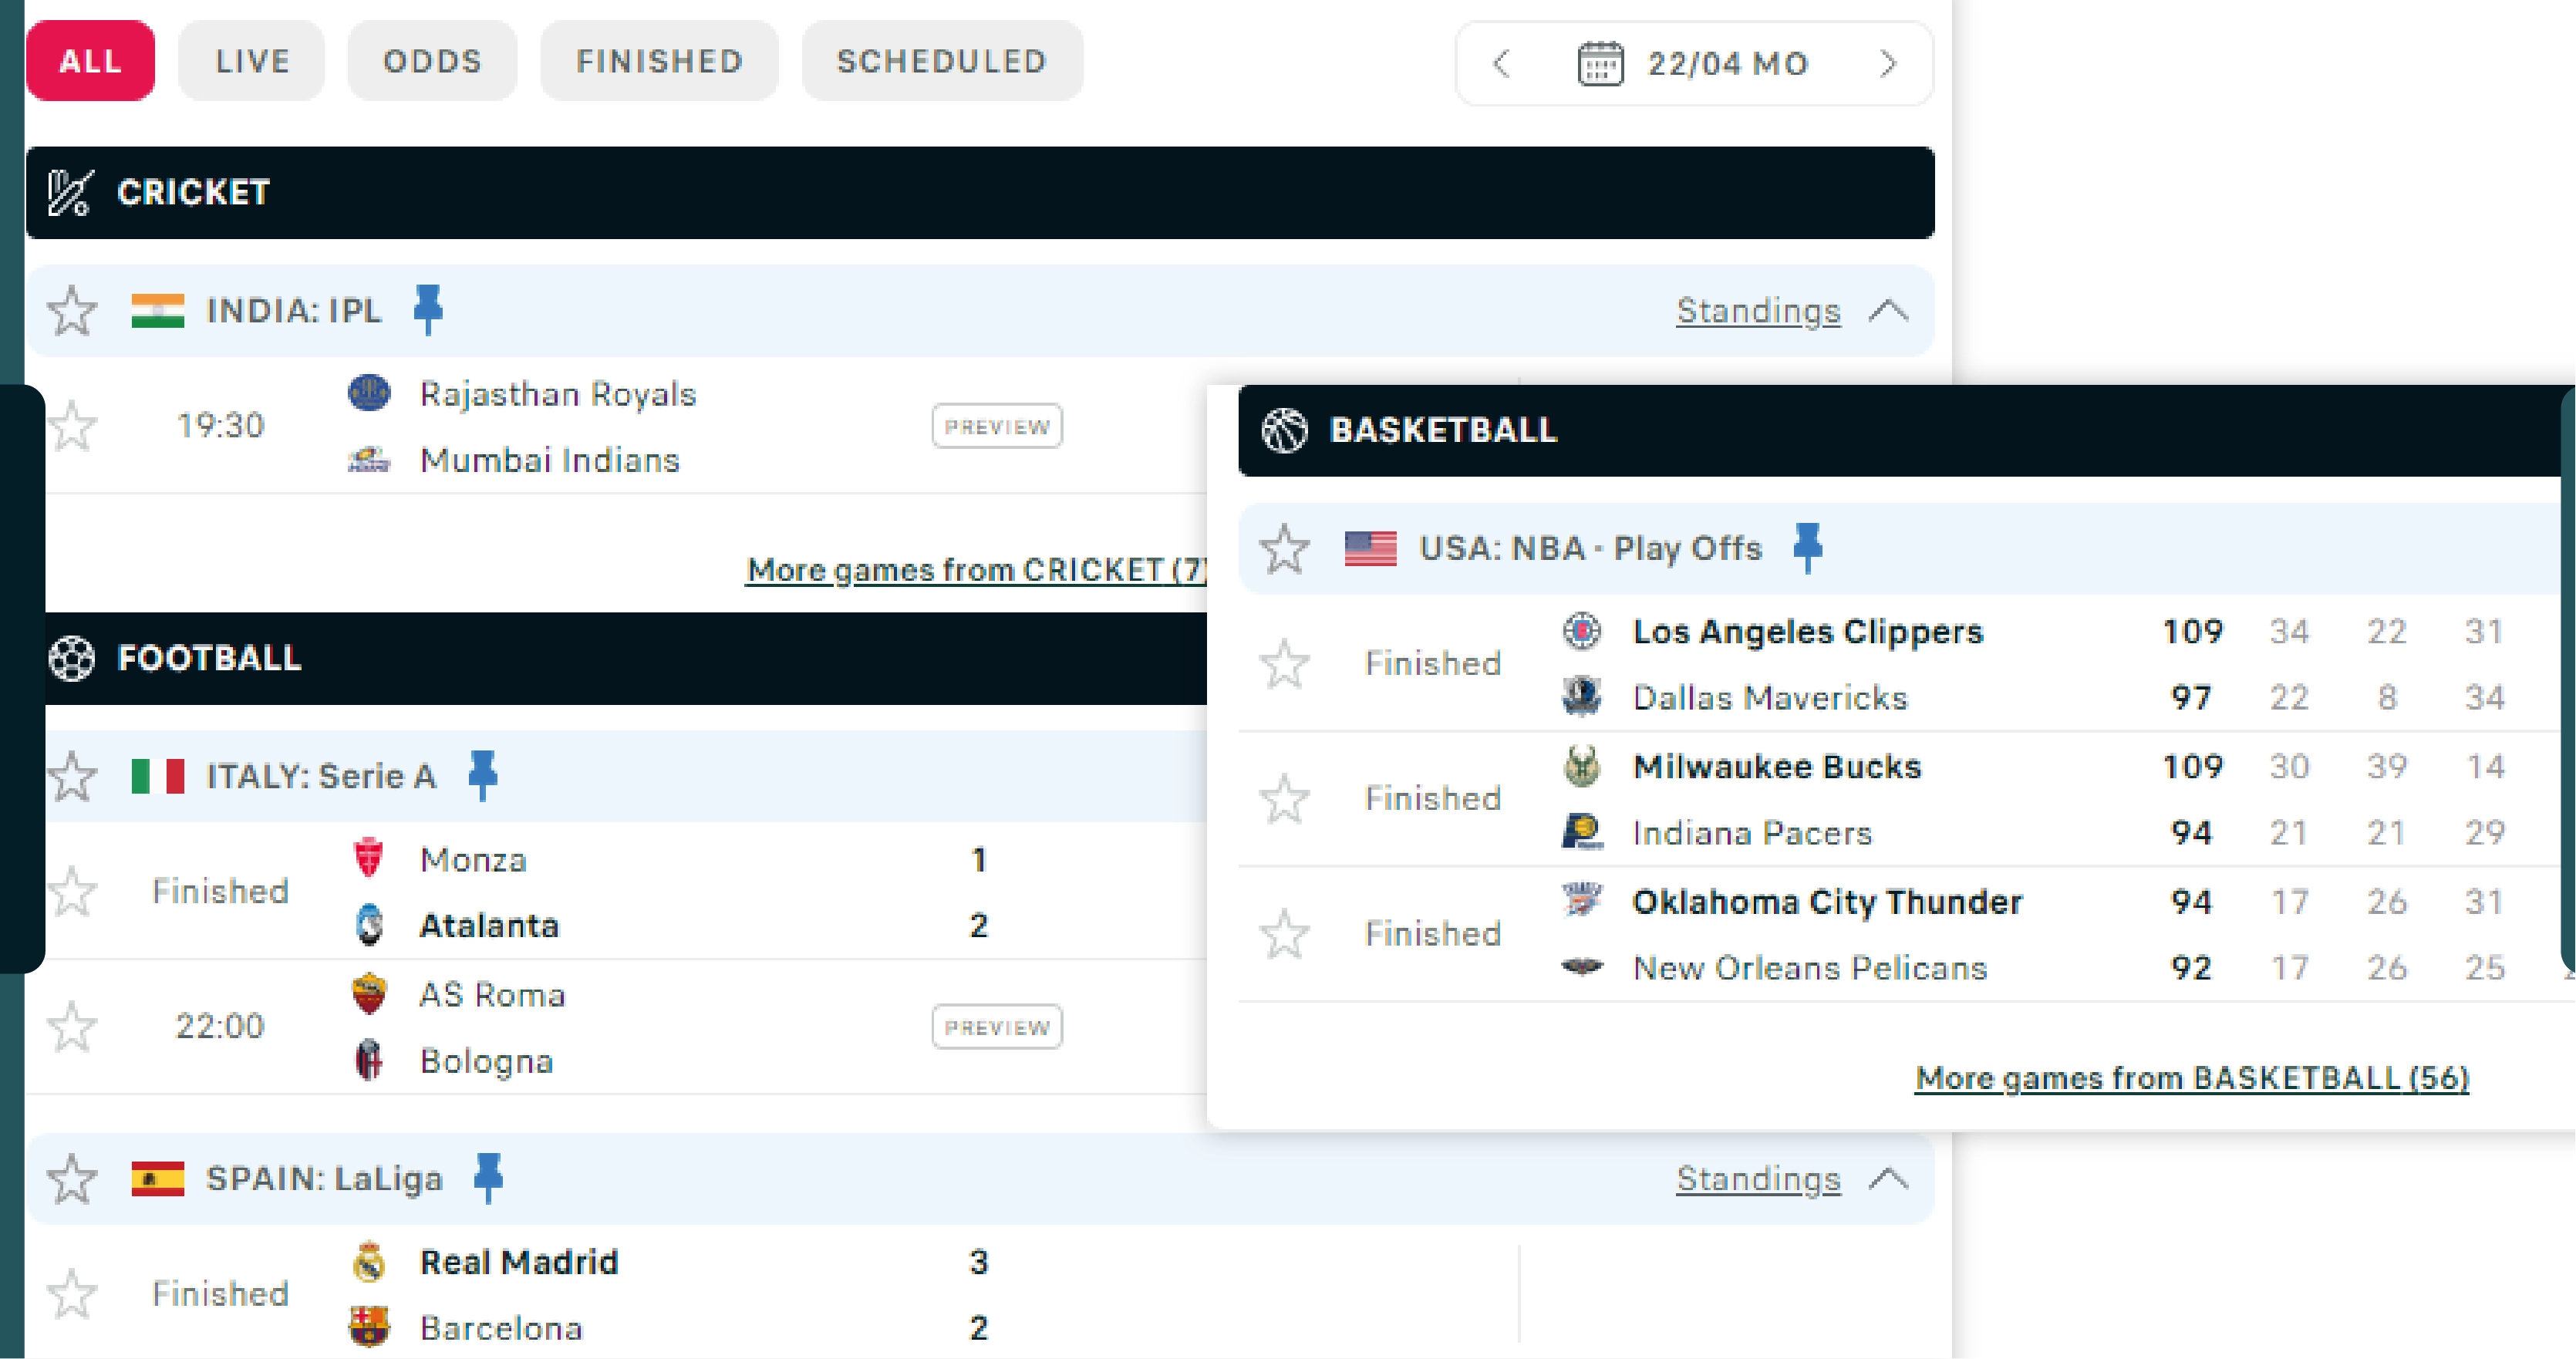Viewport: 2576px width, 1359px height.
Task: Click the Atalanta club crest
Action: pos(369,925)
